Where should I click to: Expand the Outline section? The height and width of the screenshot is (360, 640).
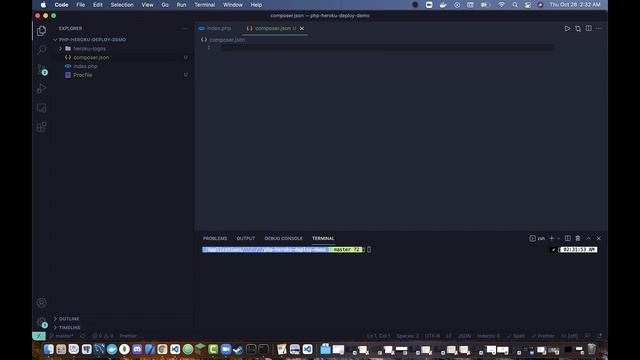(x=69, y=319)
